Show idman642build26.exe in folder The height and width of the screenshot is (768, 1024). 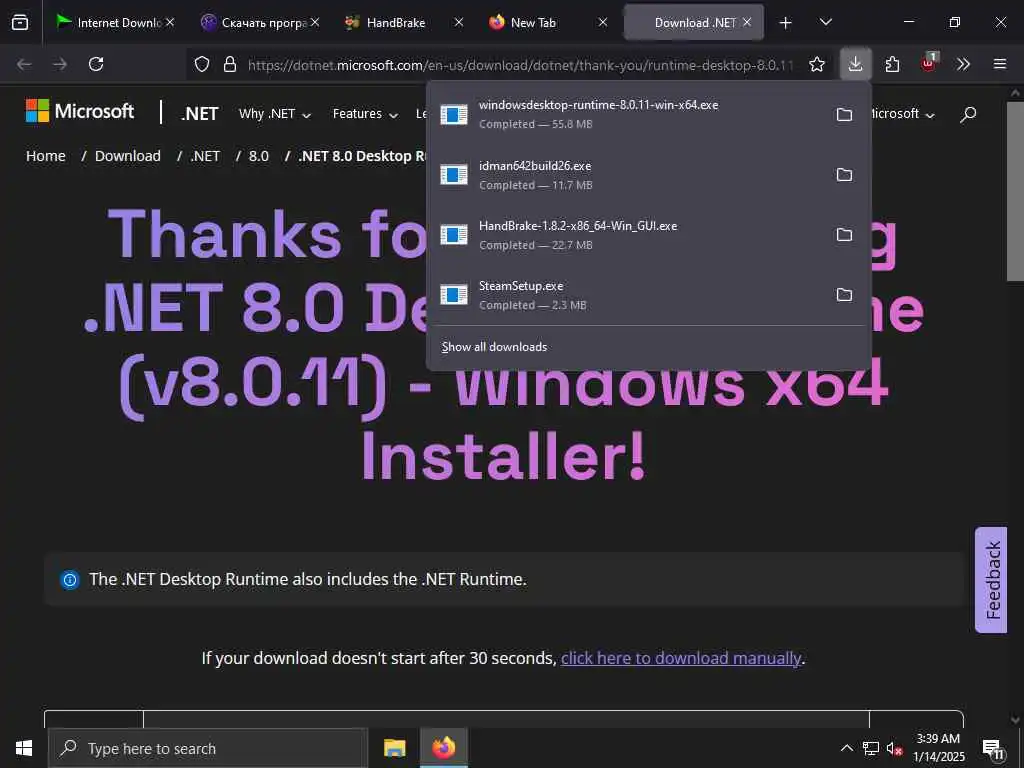(x=844, y=174)
